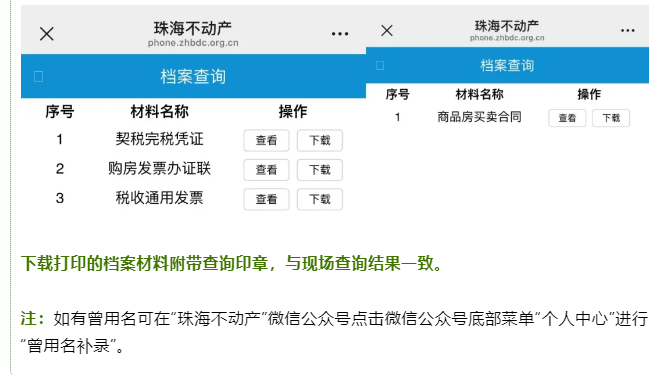Download 购房发票办证联 document

point(319,170)
